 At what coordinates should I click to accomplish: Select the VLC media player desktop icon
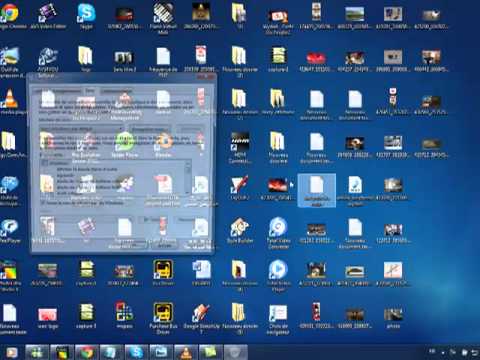coord(10,102)
